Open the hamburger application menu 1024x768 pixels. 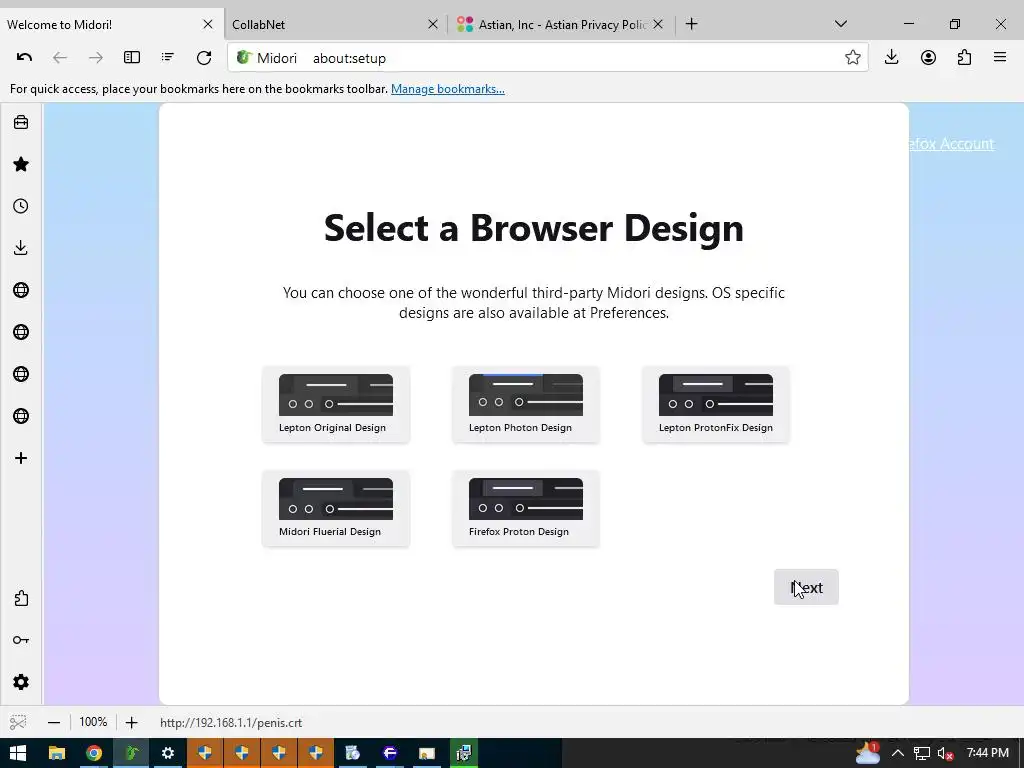[1000, 57]
